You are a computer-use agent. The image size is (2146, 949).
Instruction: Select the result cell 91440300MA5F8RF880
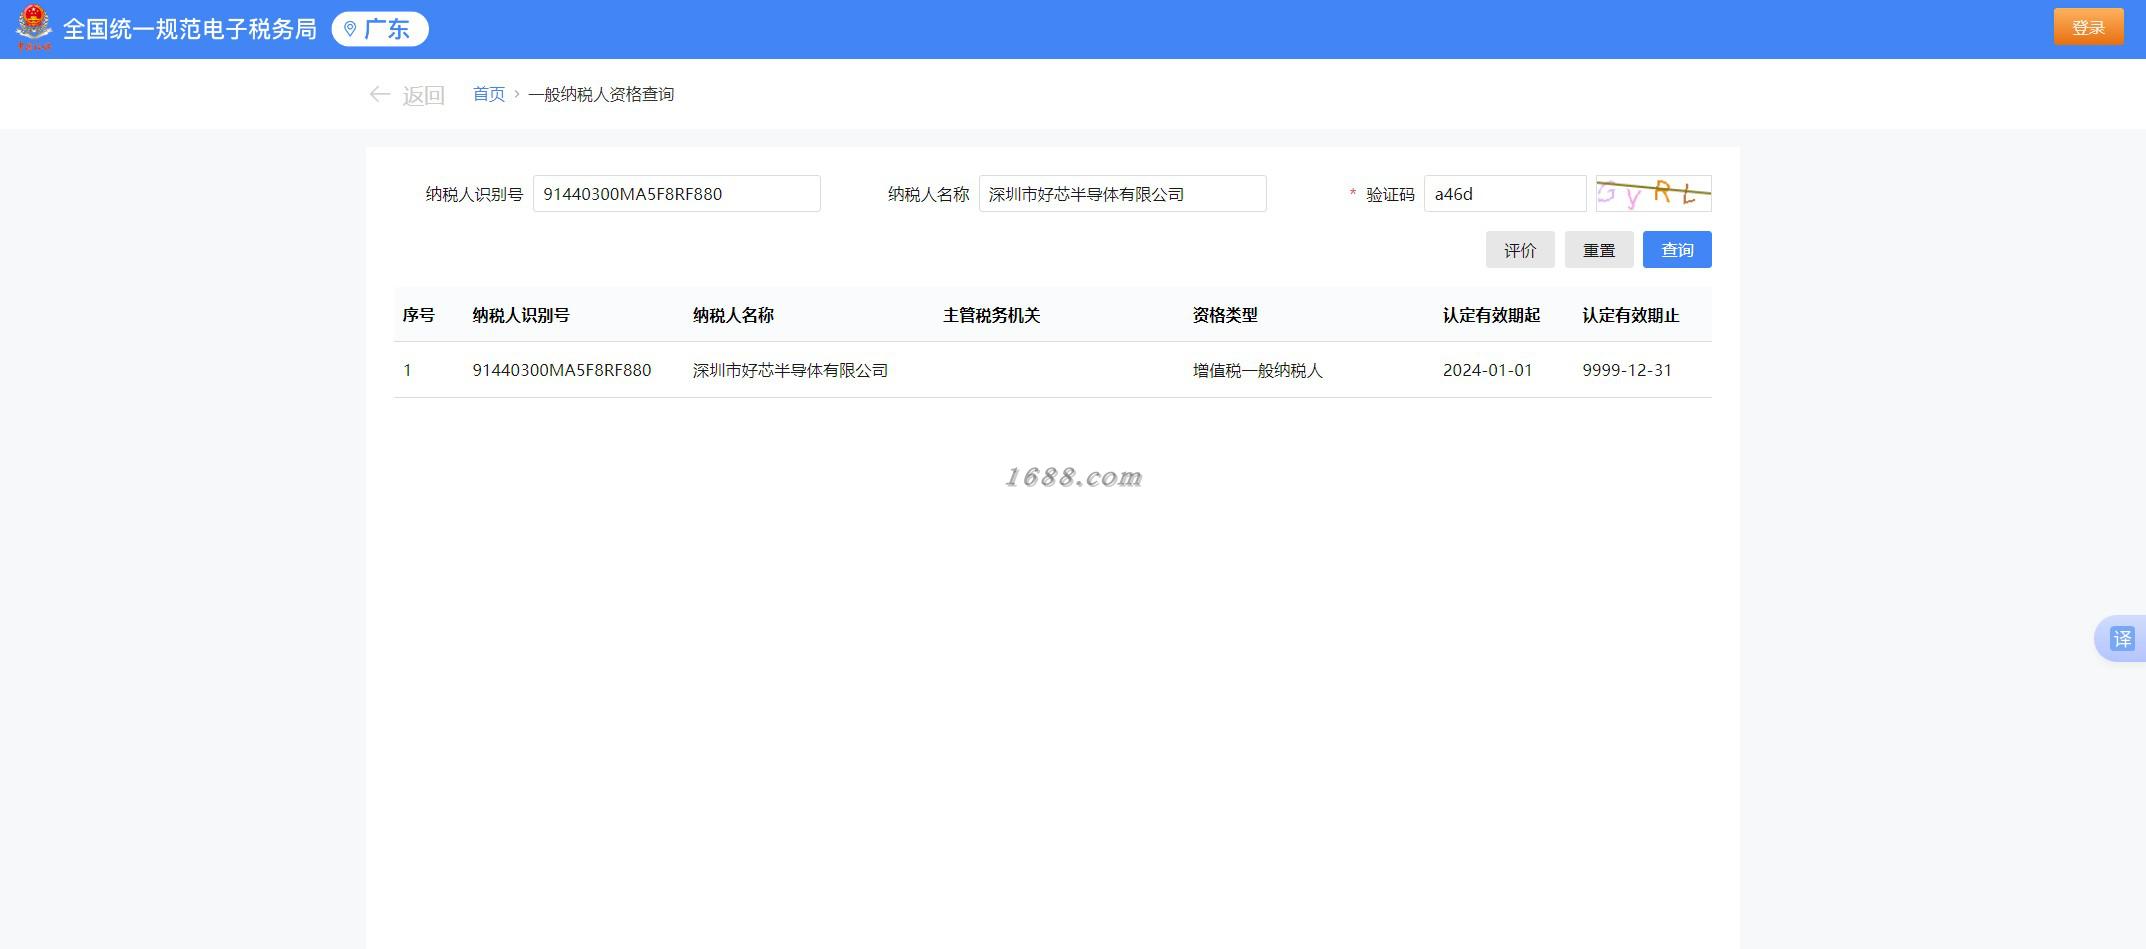click(562, 370)
